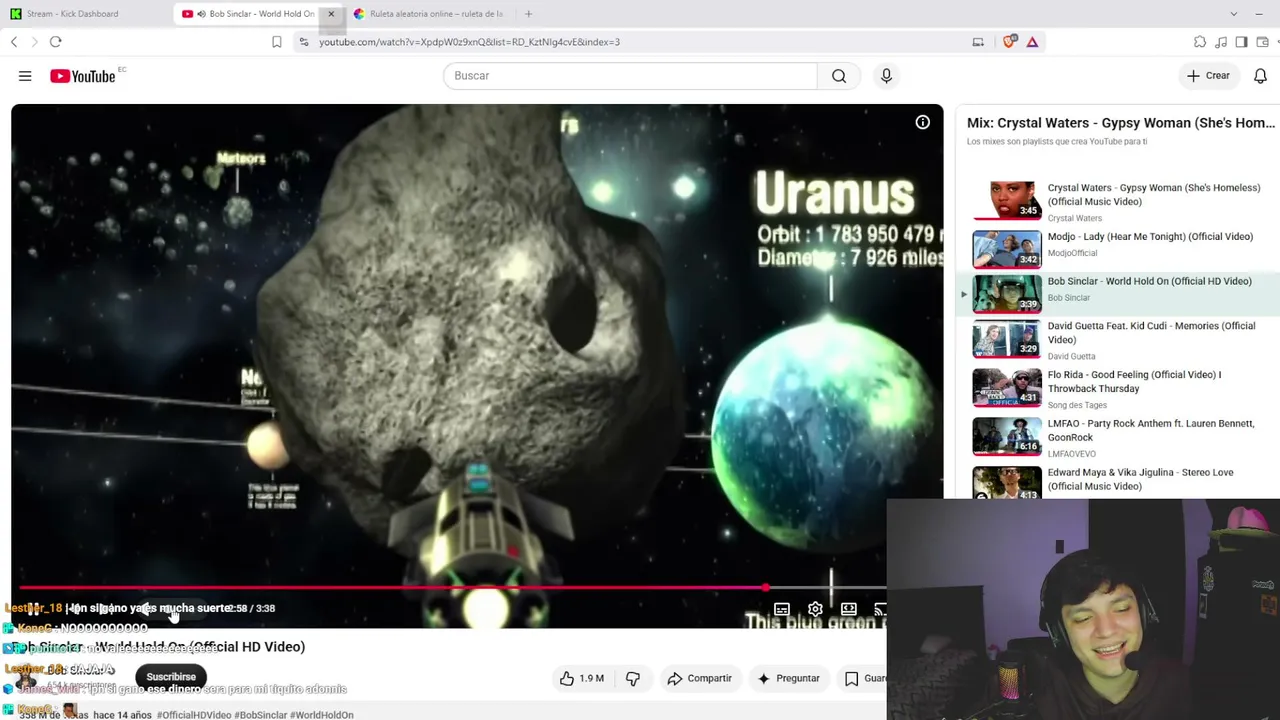Click the Suscribirse button
Screen dimensions: 1280x720
pyautogui.click(x=171, y=677)
